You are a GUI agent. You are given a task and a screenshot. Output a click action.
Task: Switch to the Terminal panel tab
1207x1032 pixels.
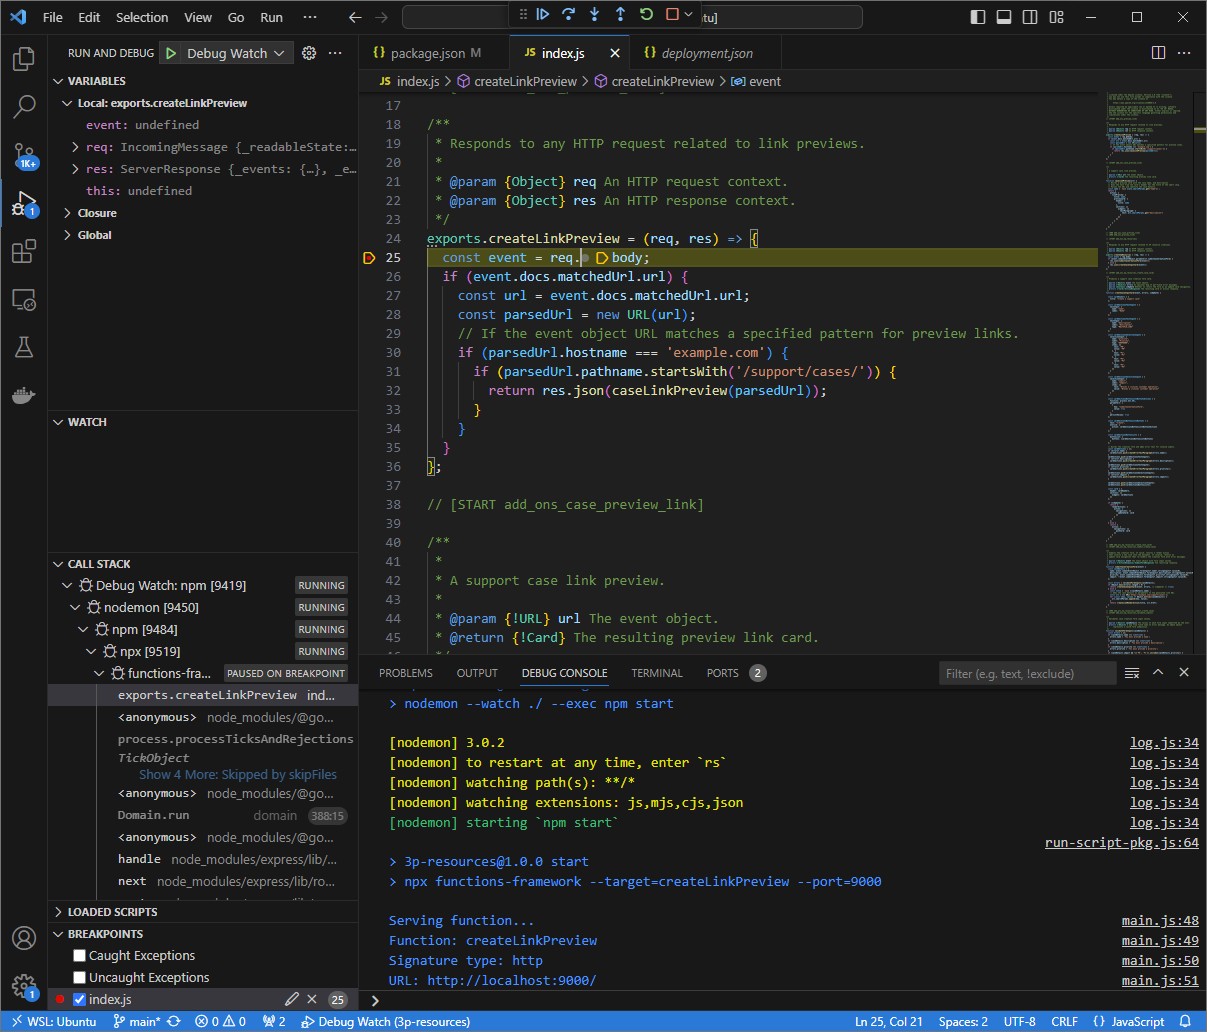coord(656,673)
